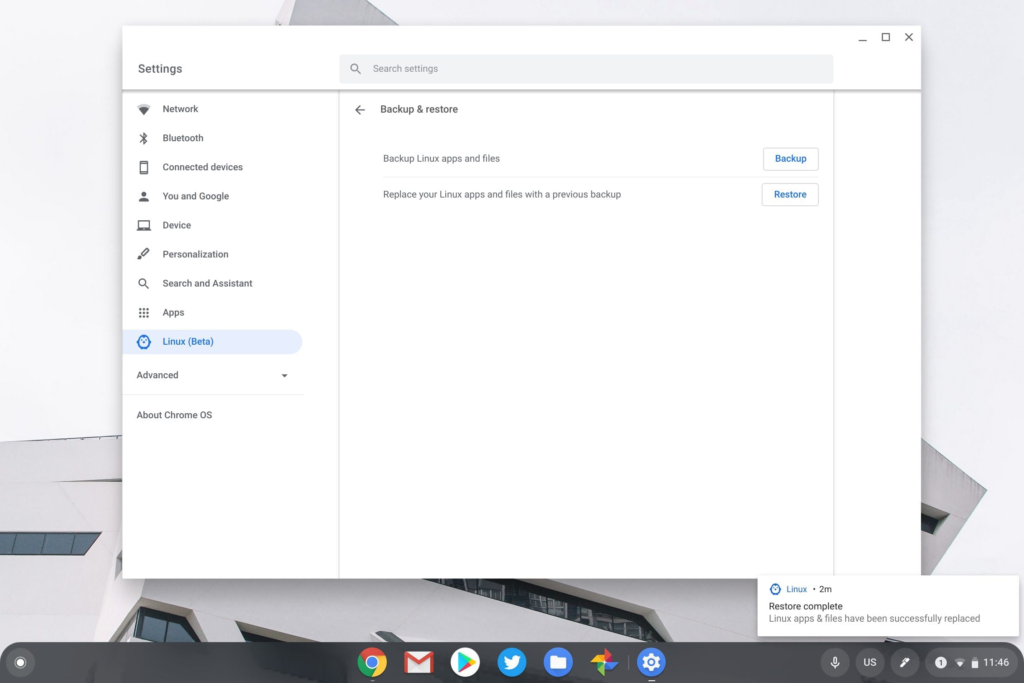Click the back arrow beside Backup & restore
The width and height of the screenshot is (1024, 683).
(360, 110)
